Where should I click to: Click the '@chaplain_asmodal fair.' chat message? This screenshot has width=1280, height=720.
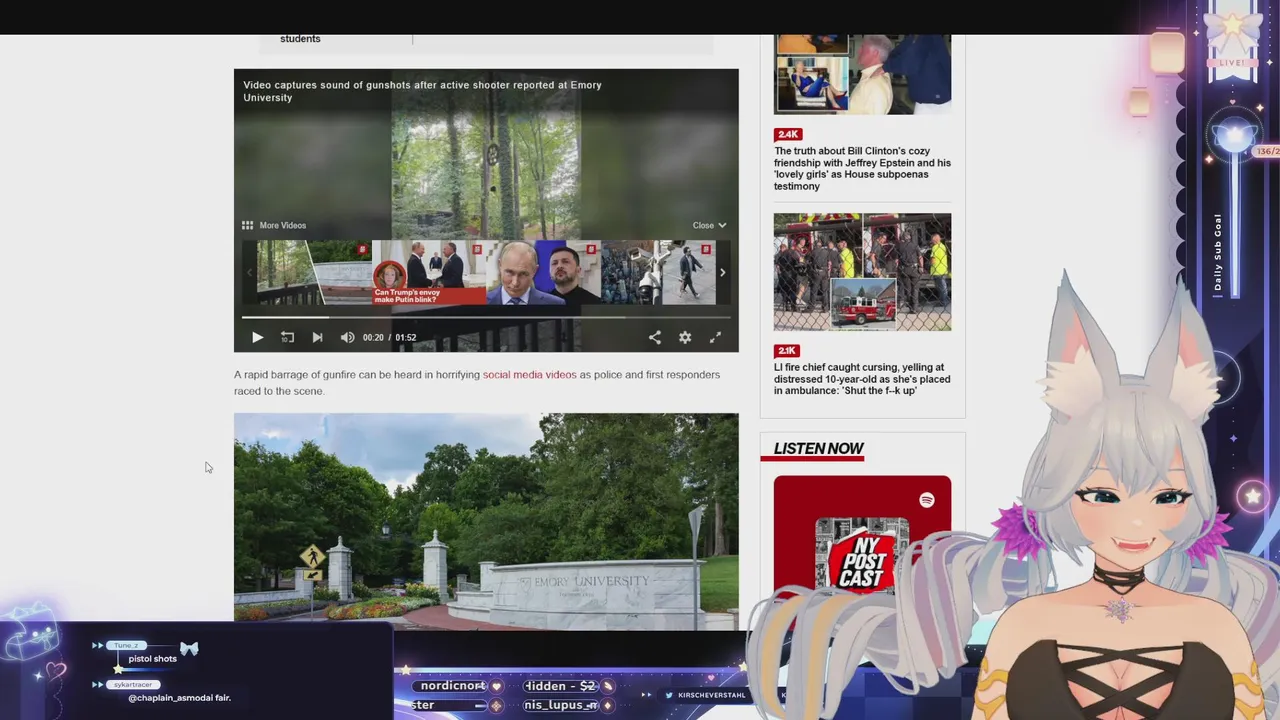(180, 698)
